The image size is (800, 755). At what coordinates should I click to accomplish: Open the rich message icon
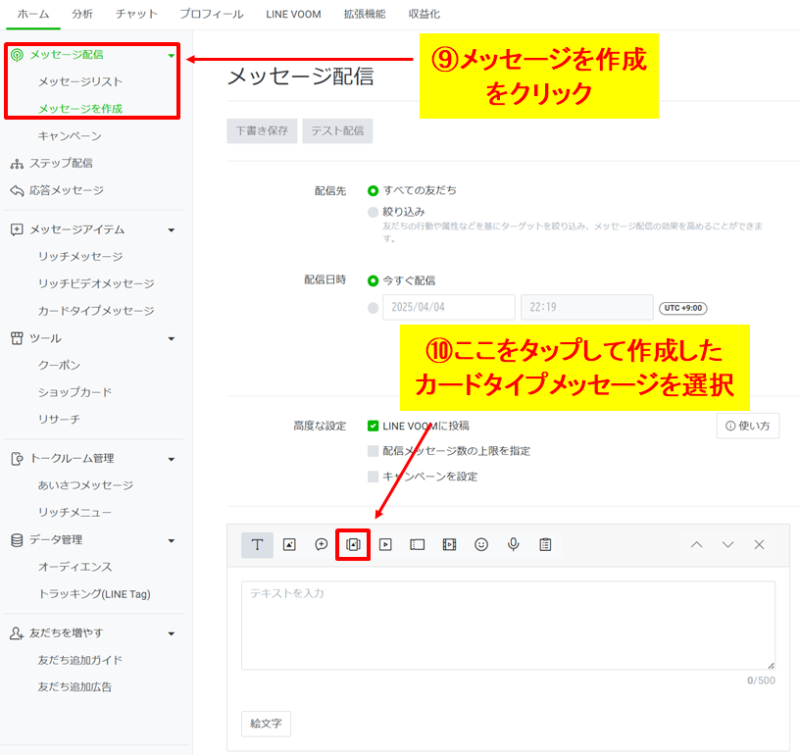[417, 545]
